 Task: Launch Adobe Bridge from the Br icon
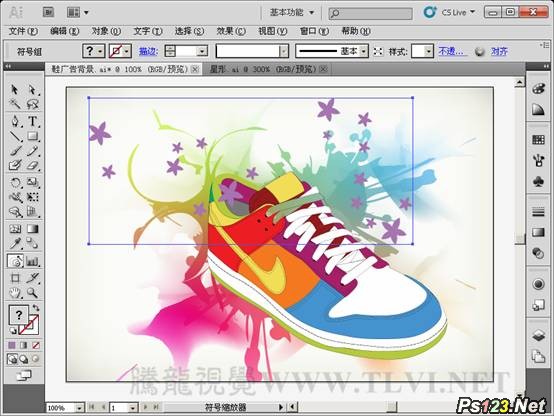point(48,12)
